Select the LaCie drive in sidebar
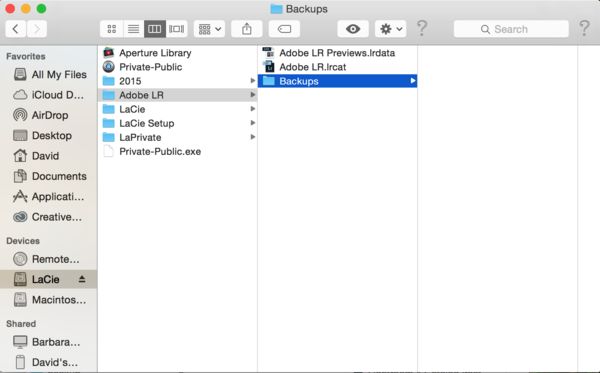The width and height of the screenshot is (600, 373). coord(49,279)
